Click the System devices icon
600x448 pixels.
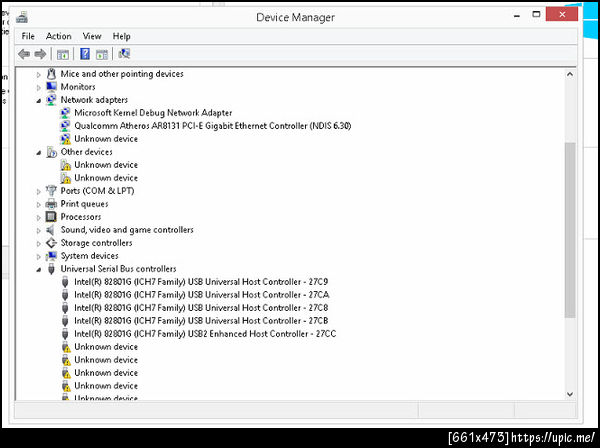coord(51,256)
